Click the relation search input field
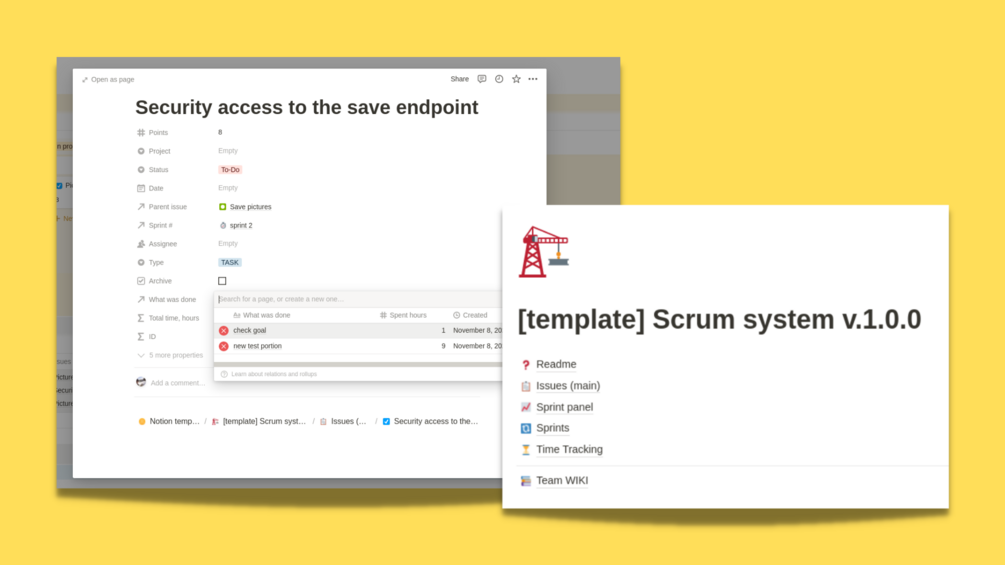Viewport: 1005px width, 565px height. [358, 299]
